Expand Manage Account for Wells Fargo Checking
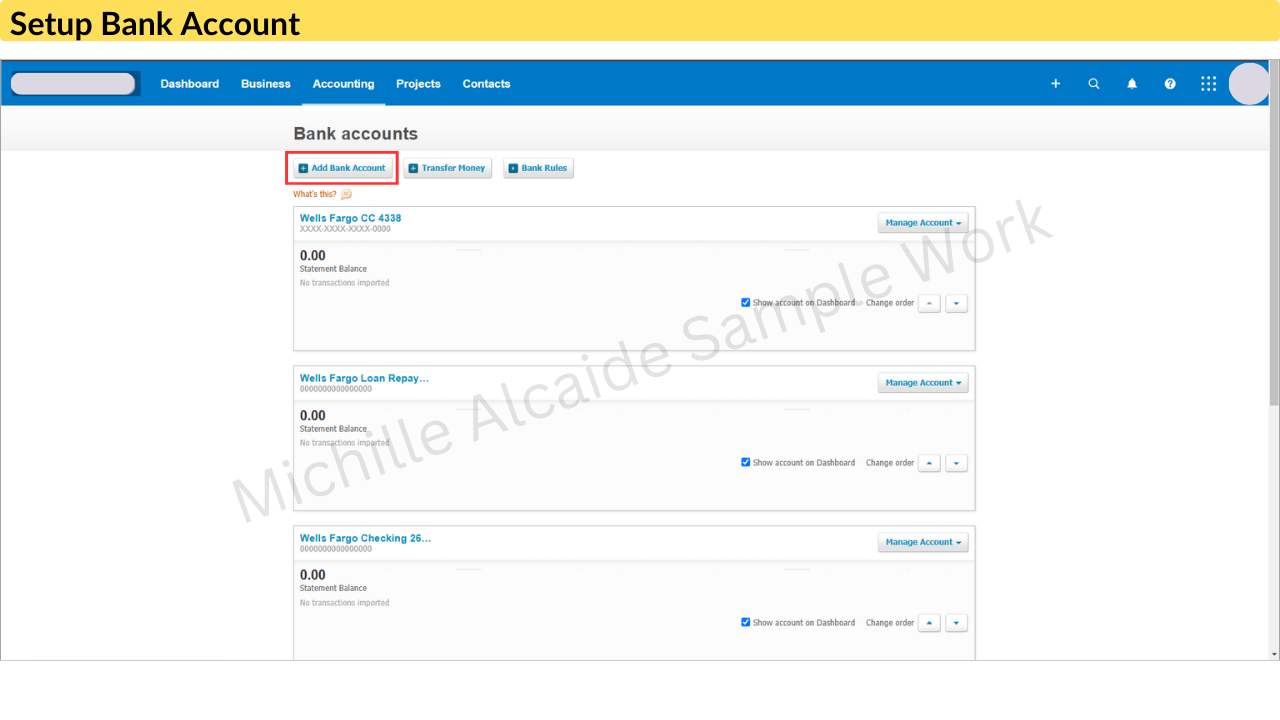The image size is (1280, 720). 923,542
